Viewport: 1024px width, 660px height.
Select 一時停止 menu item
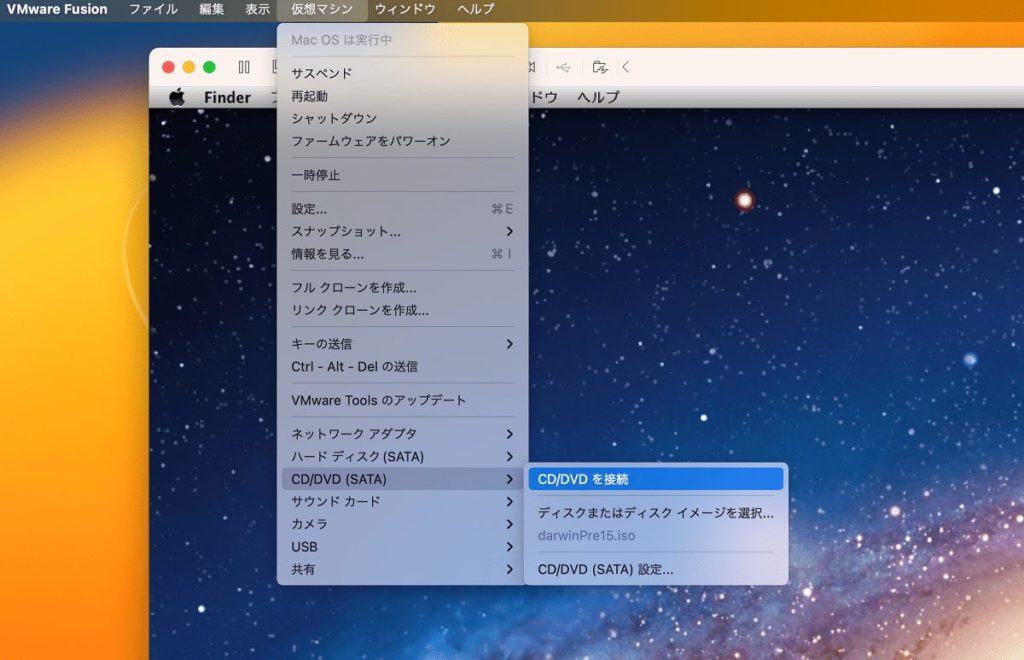tap(402, 175)
